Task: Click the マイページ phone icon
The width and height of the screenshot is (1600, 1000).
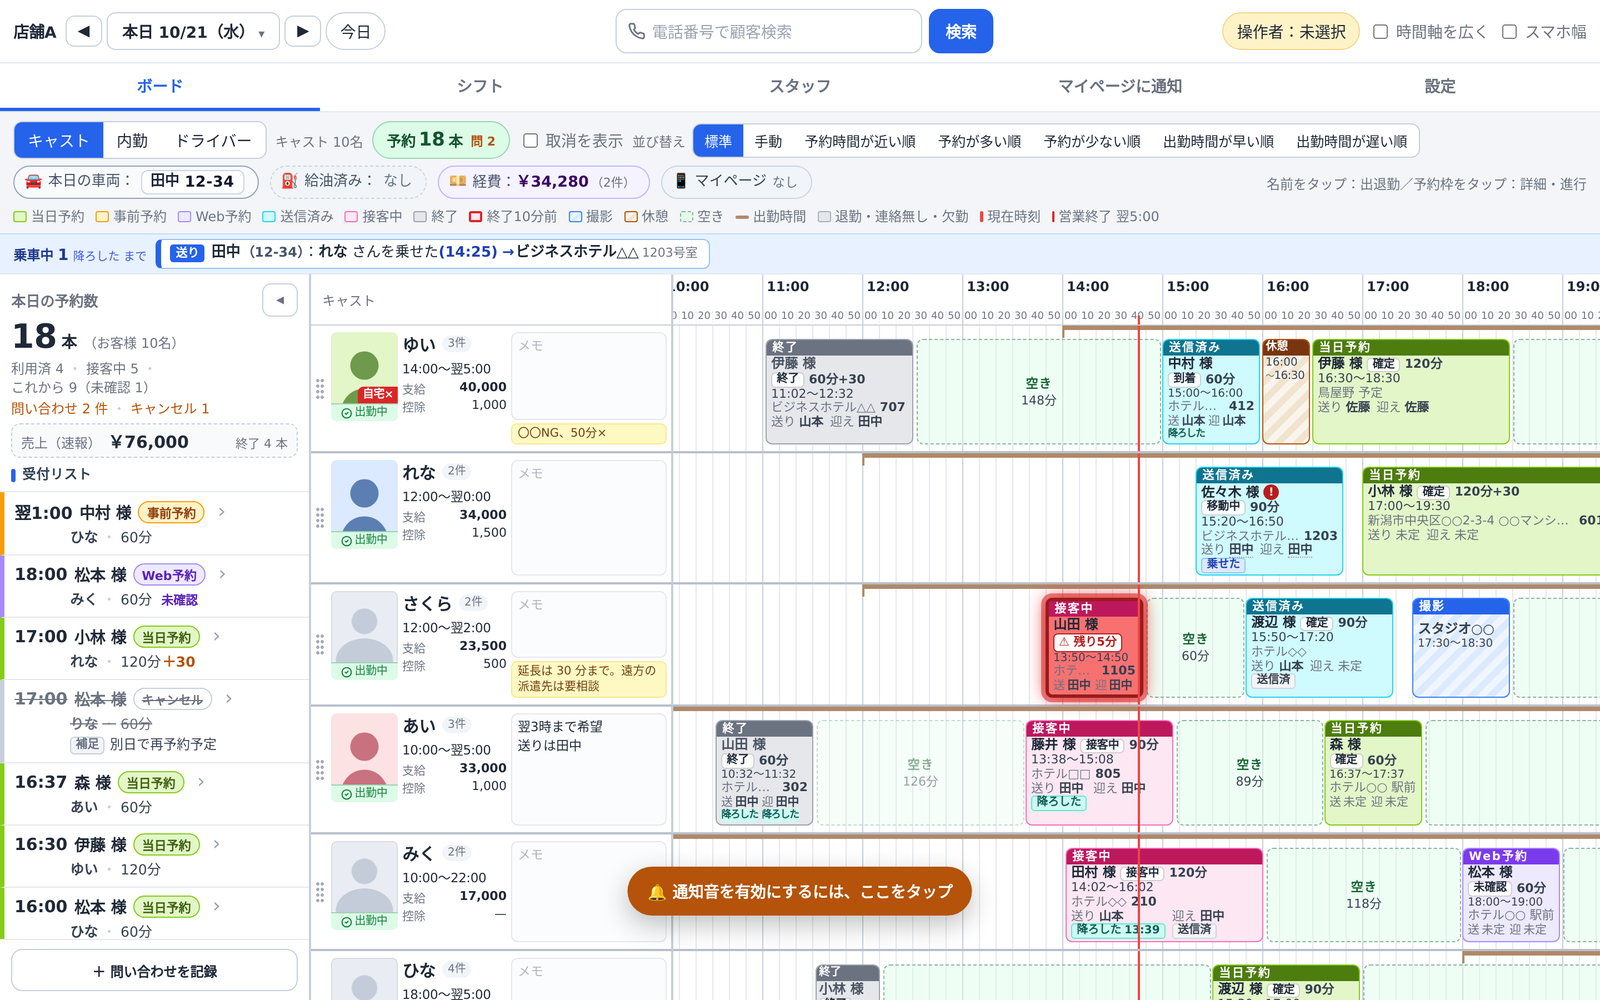Action: pos(681,181)
